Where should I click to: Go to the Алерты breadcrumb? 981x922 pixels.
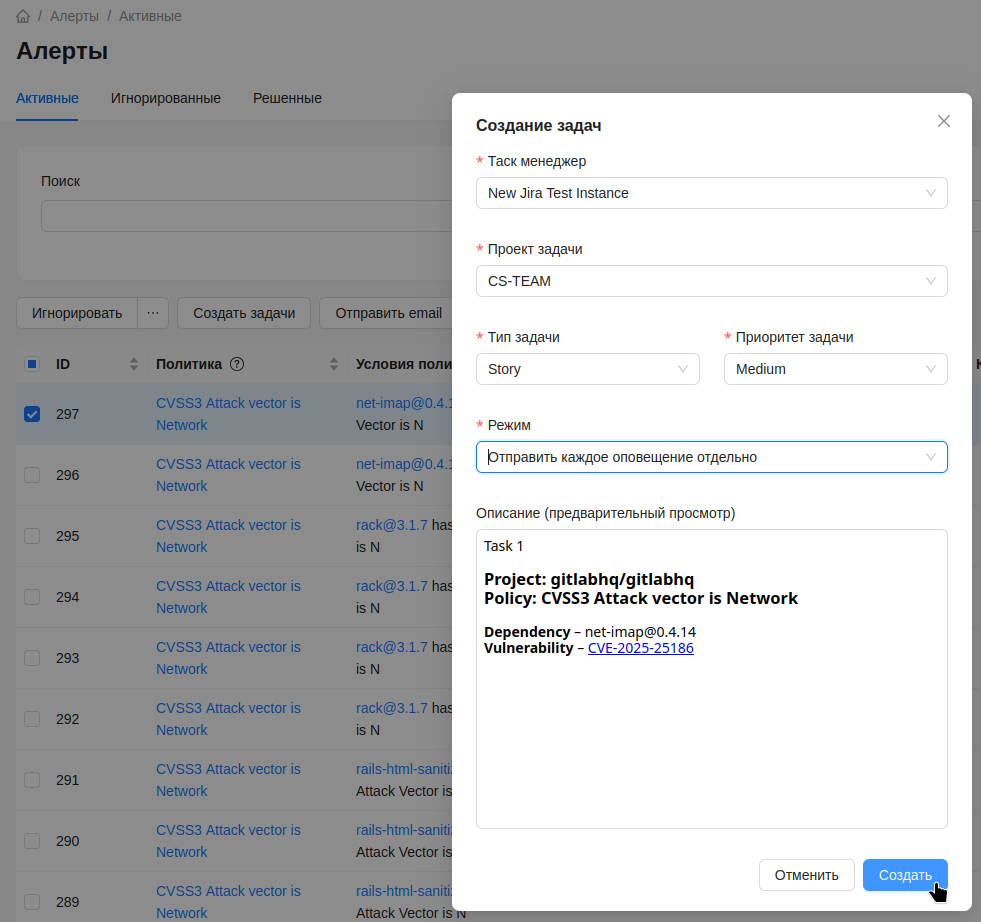point(74,16)
